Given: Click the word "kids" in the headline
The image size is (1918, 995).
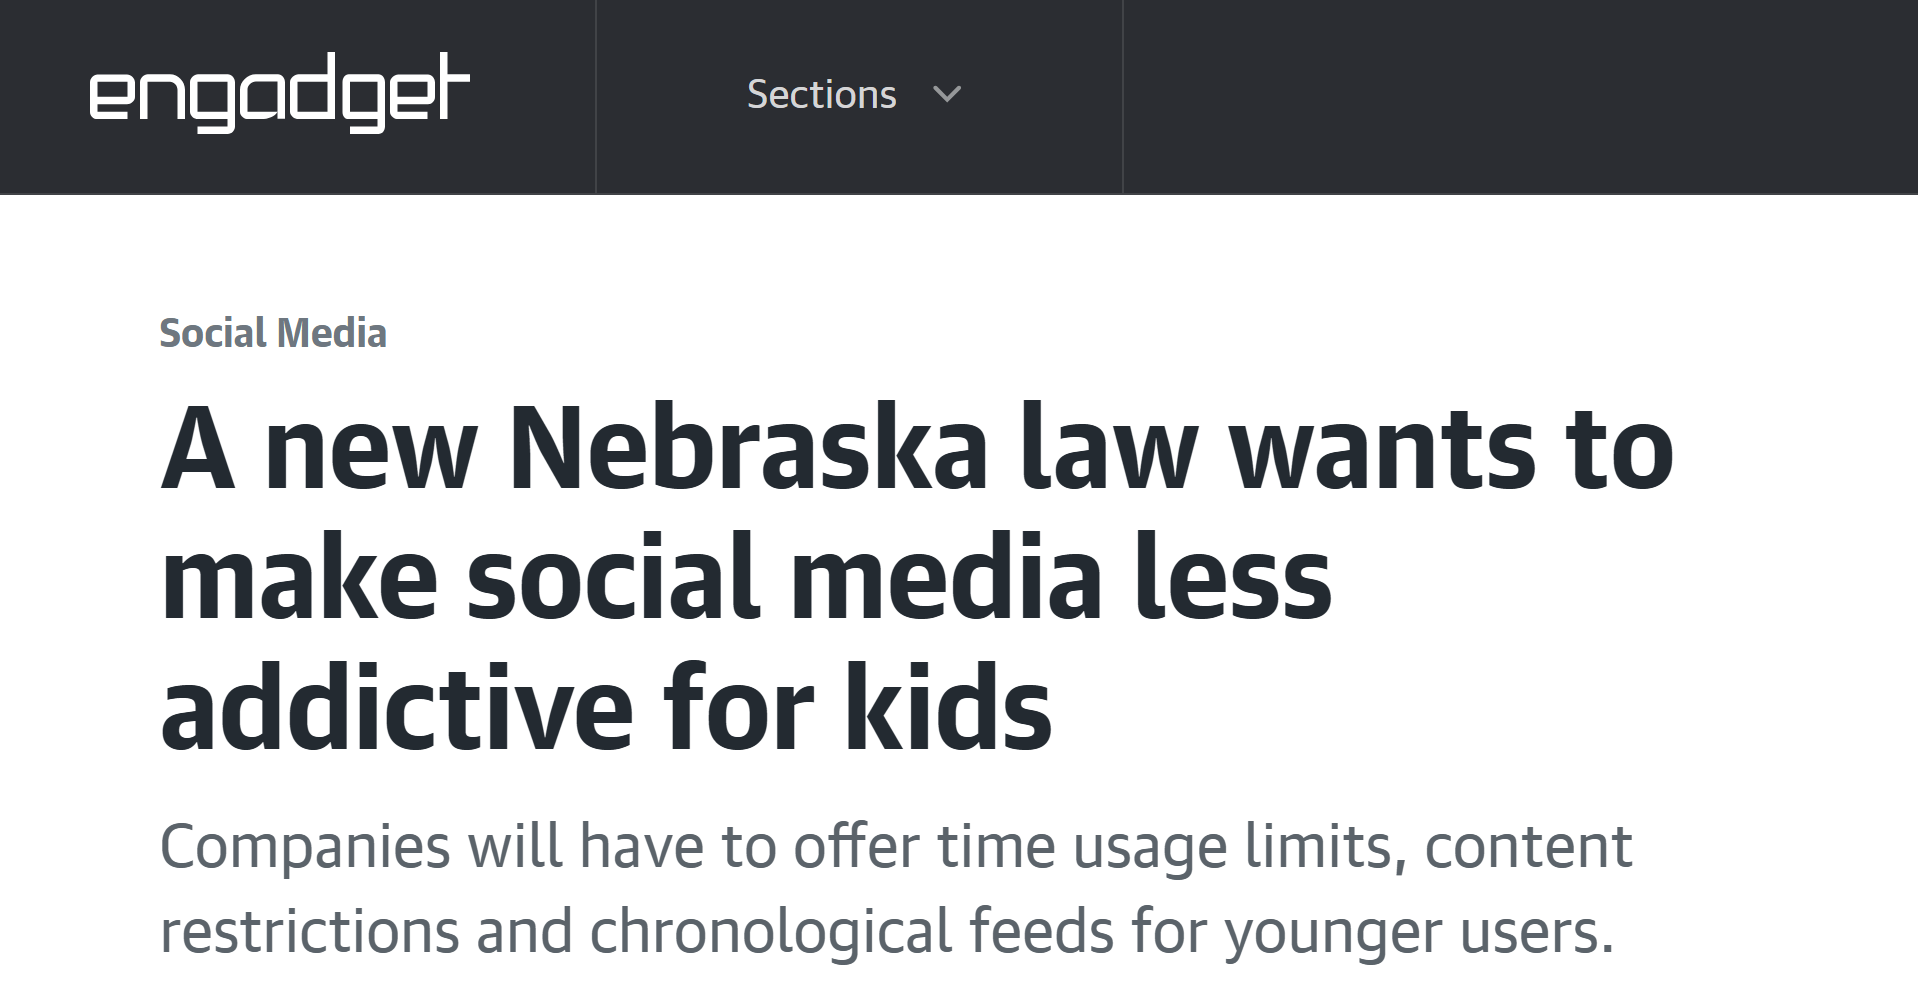Looking at the screenshot, I should click(948, 710).
